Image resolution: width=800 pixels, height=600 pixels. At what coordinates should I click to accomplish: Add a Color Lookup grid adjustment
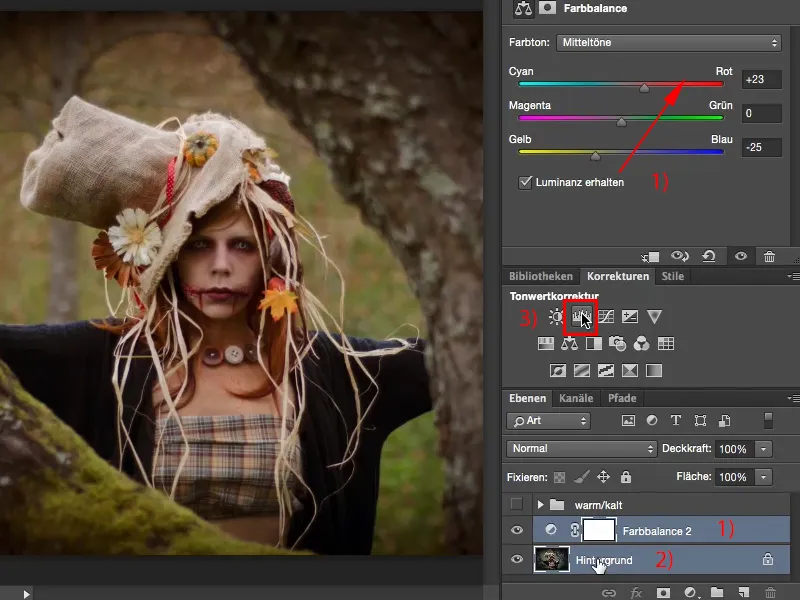coord(666,343)
